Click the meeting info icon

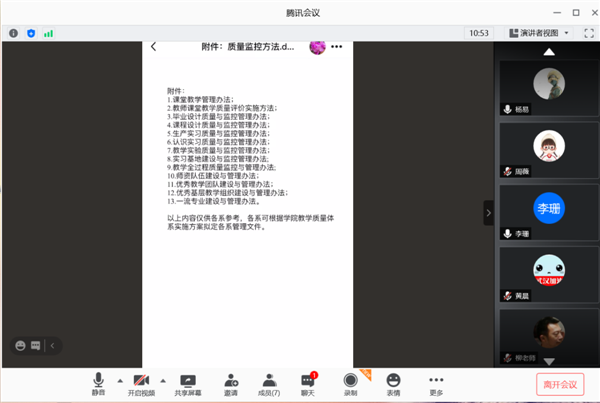coord(13,33)
